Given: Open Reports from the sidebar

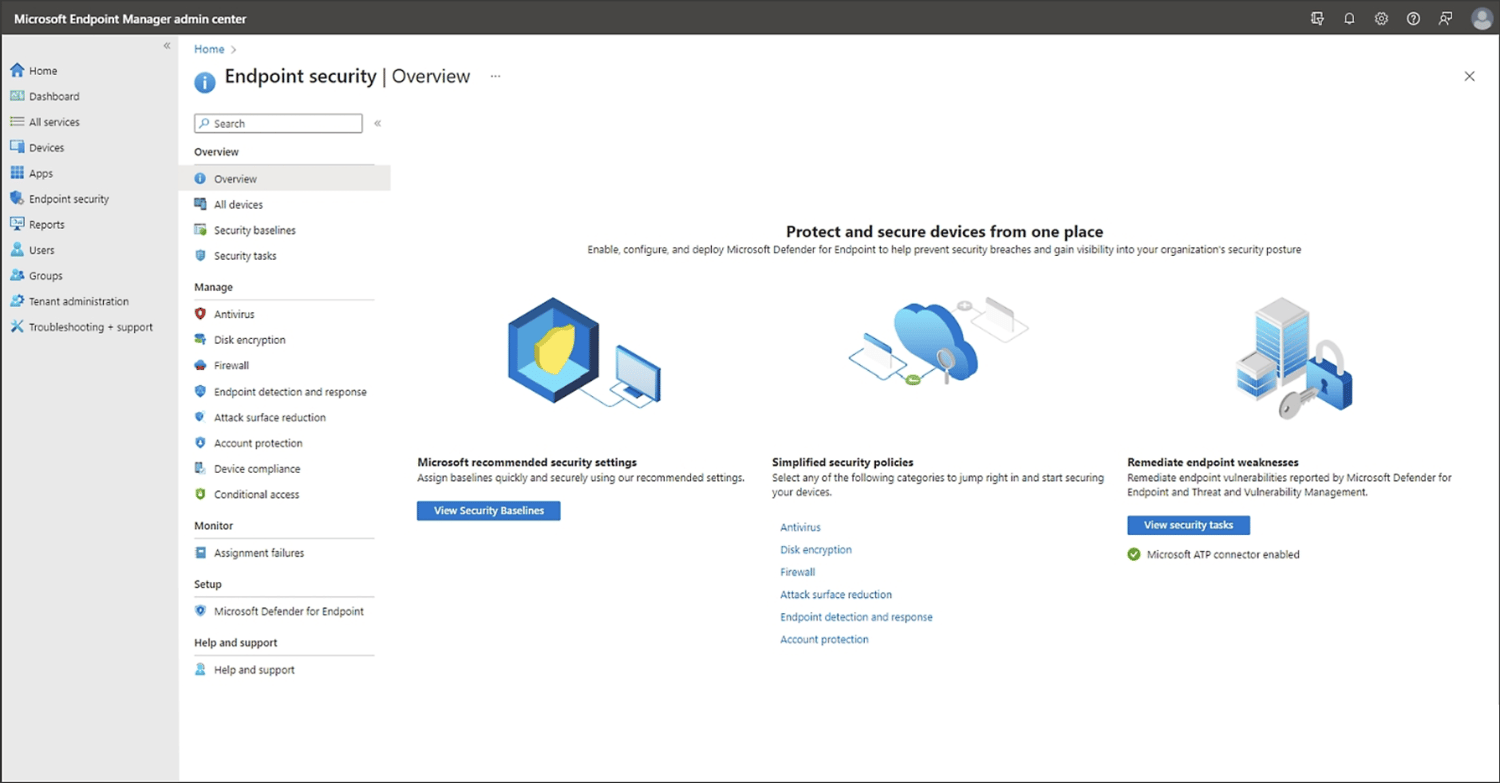Looking at the screenshot, I should [x=46, y=224].
